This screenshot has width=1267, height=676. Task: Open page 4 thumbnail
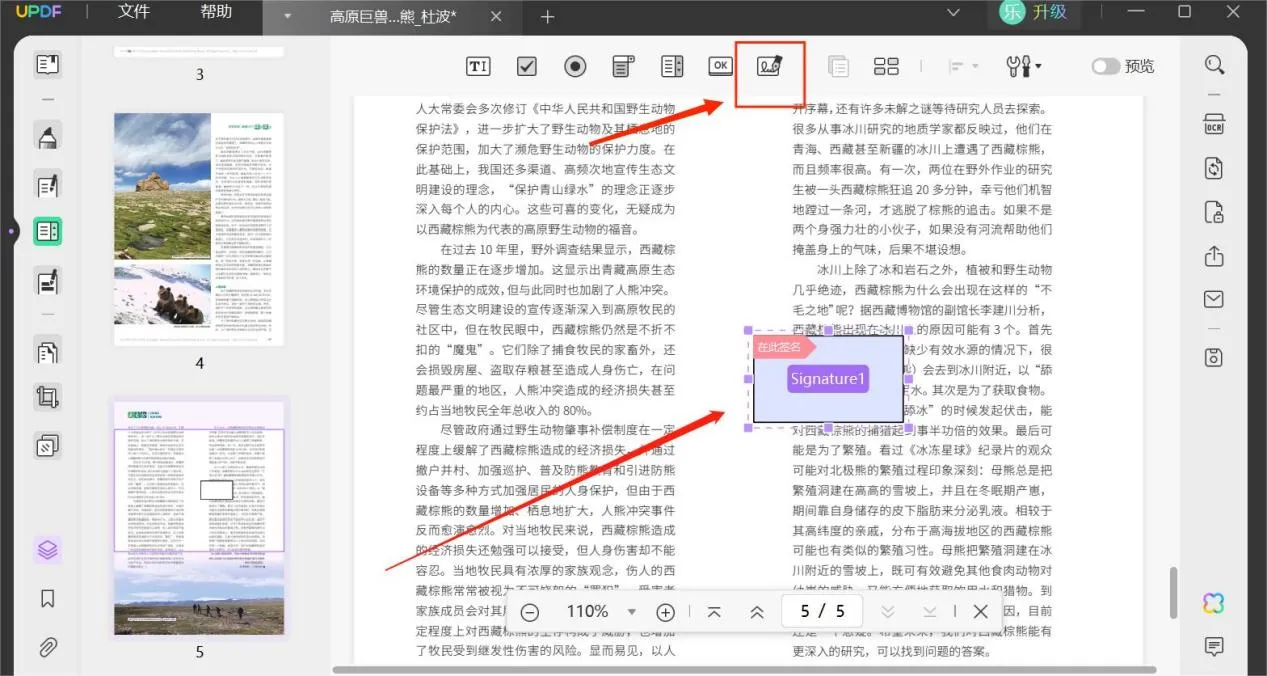(198, 229)
